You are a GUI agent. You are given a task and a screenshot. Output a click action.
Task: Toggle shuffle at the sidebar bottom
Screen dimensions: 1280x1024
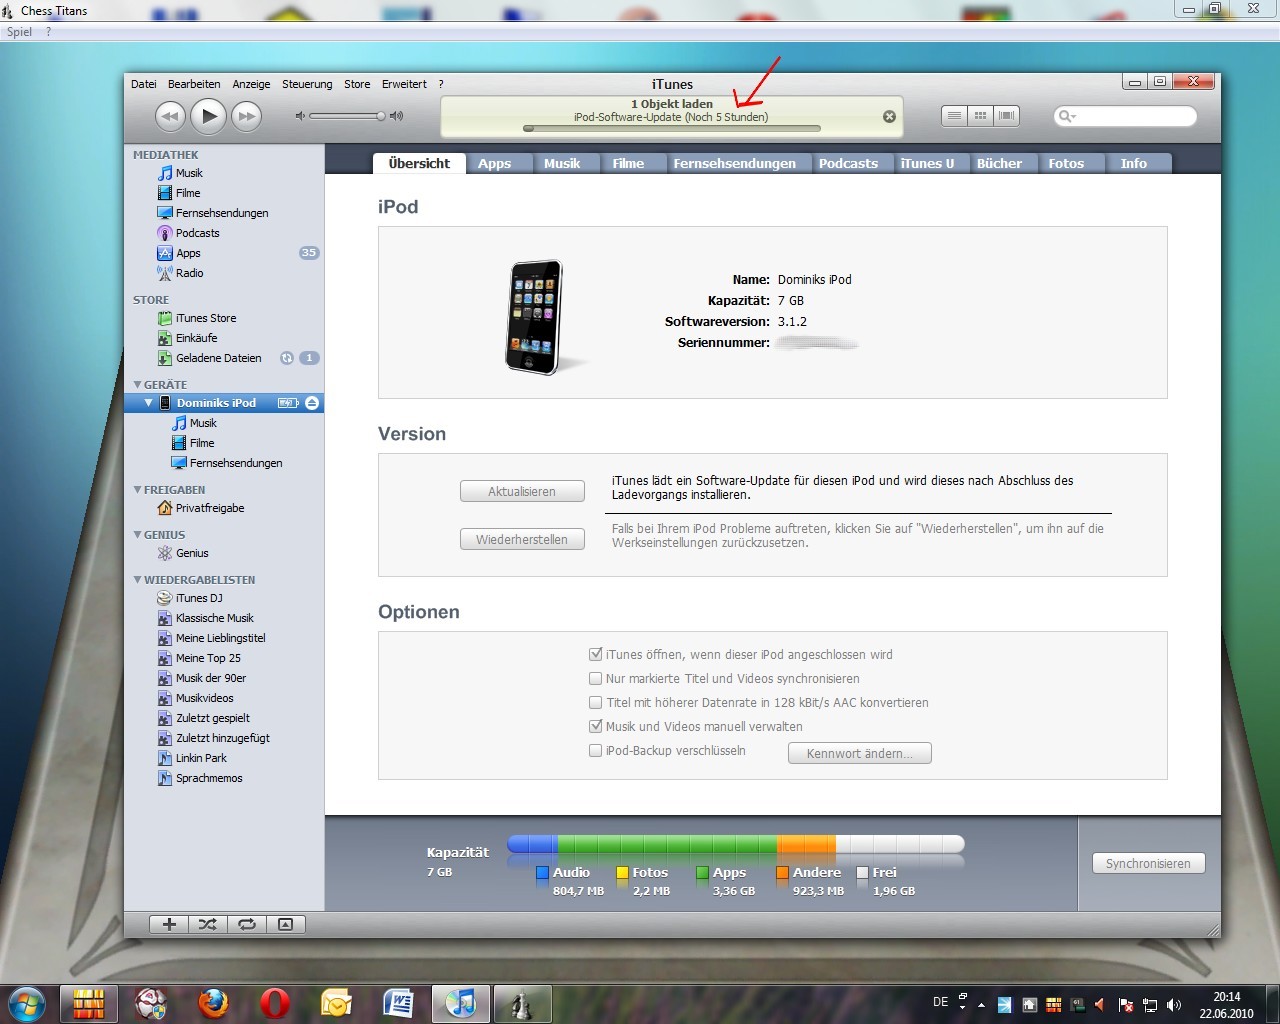(x=207, y=924)
